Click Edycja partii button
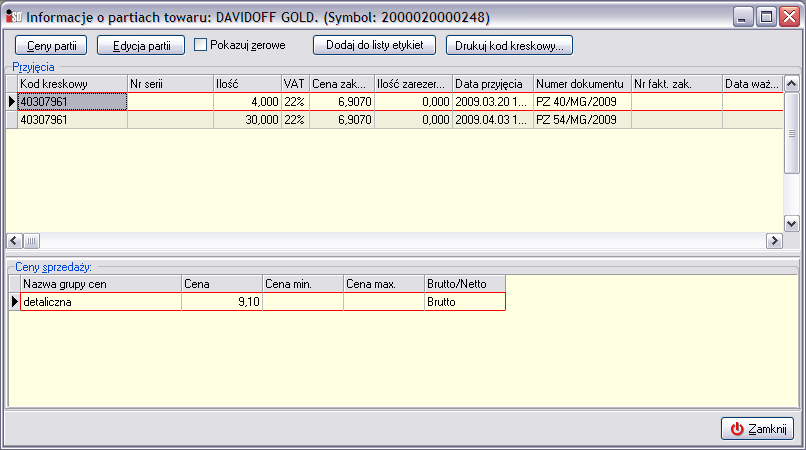The height and width of the screenshot is (450, 806). pos(141,45)
